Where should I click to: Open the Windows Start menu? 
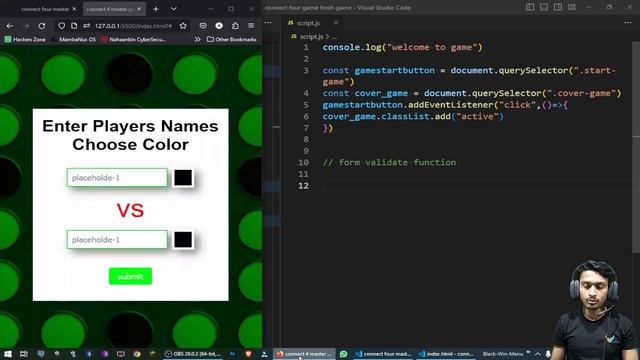point(7,354)
